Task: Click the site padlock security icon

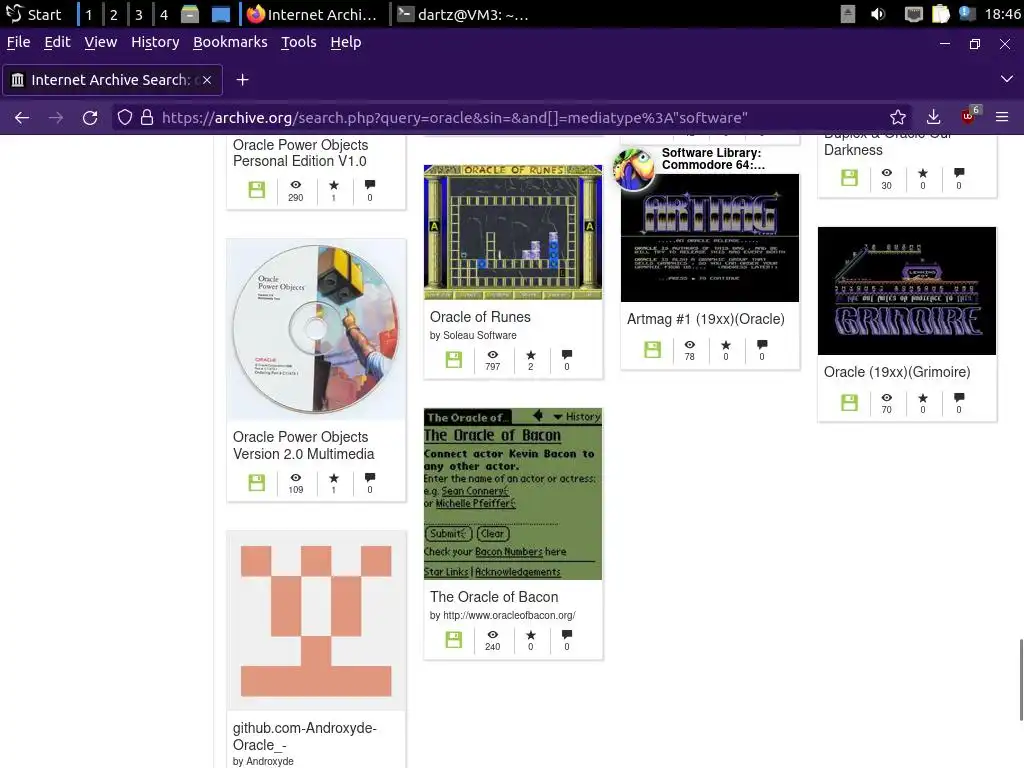Action: [x=147, y=118]
